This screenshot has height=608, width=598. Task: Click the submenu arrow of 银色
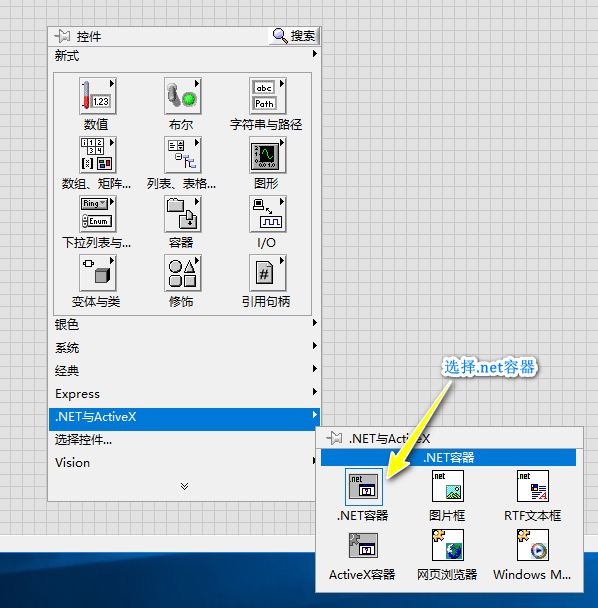click(x=315, y=323)
